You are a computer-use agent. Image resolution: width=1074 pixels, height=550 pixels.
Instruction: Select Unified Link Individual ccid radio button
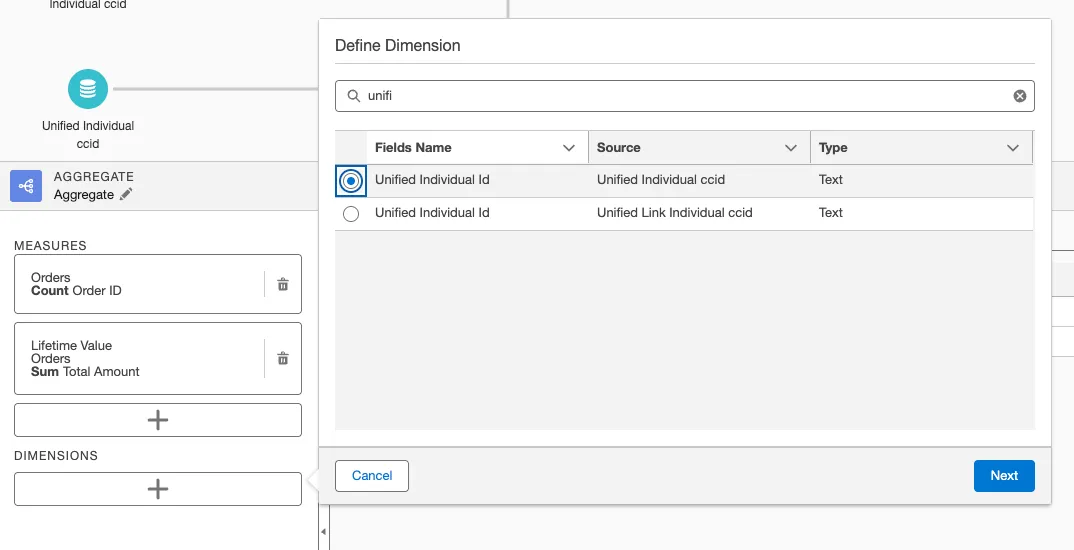[350, 213]
